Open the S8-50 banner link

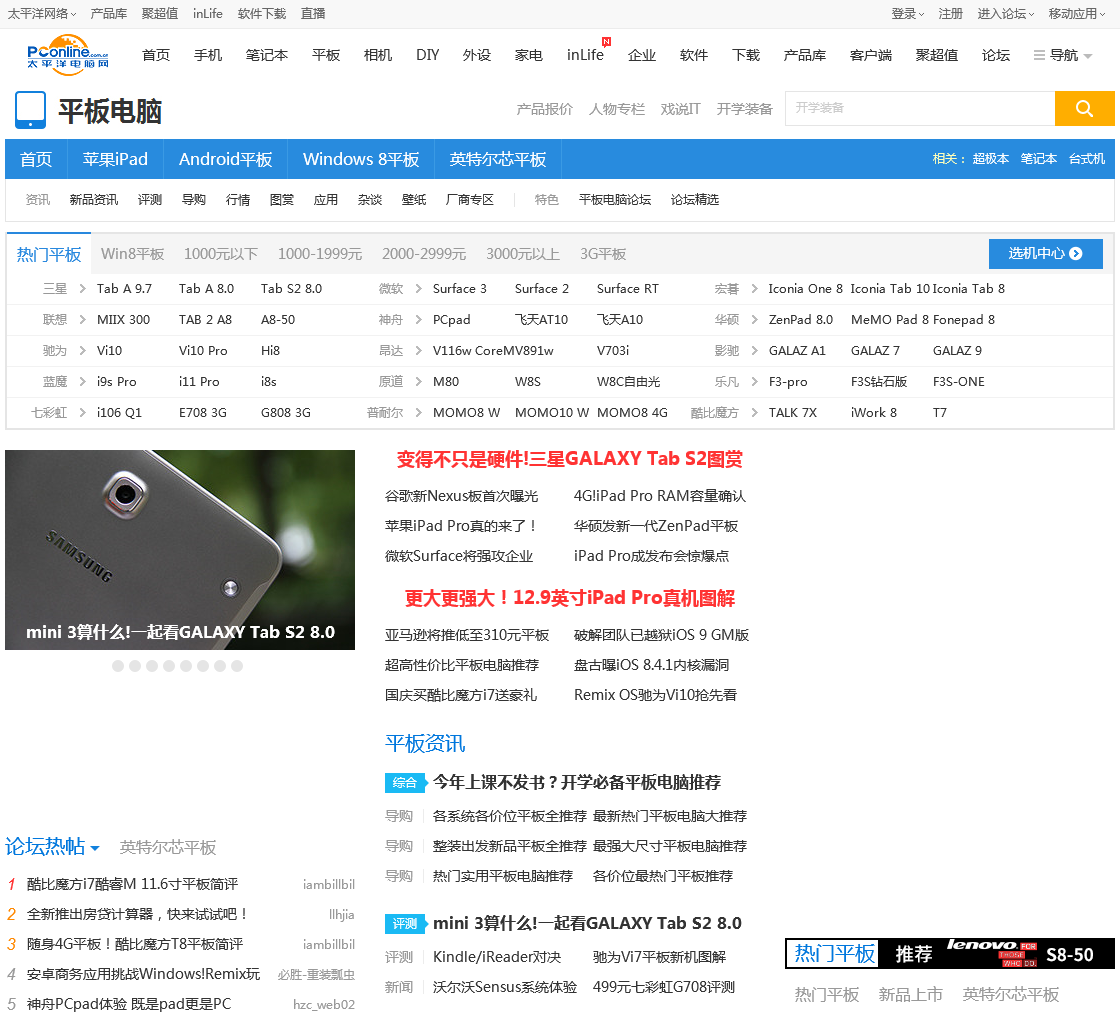[1069, 954]
